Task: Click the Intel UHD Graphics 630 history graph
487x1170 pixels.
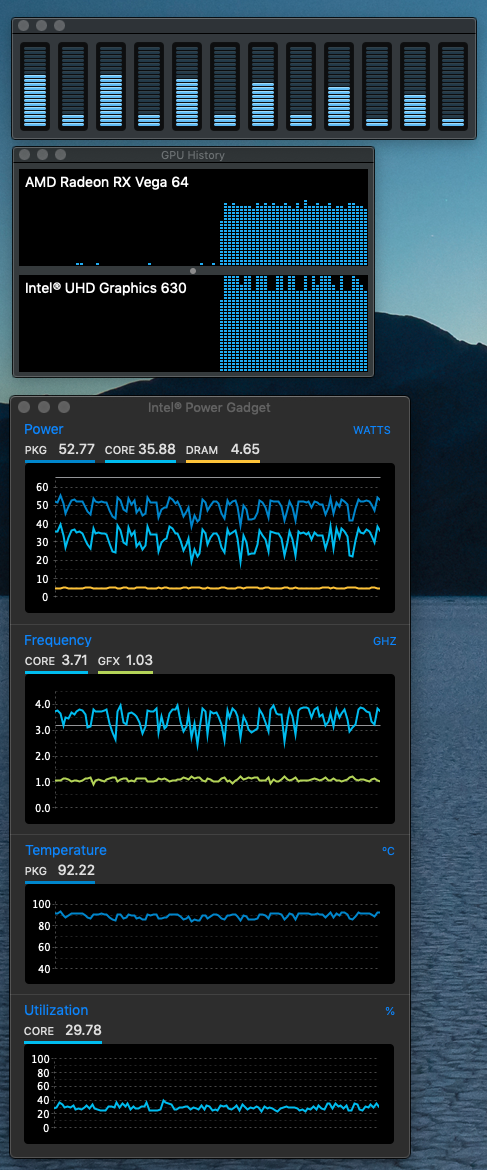Action: pos(193,323)
